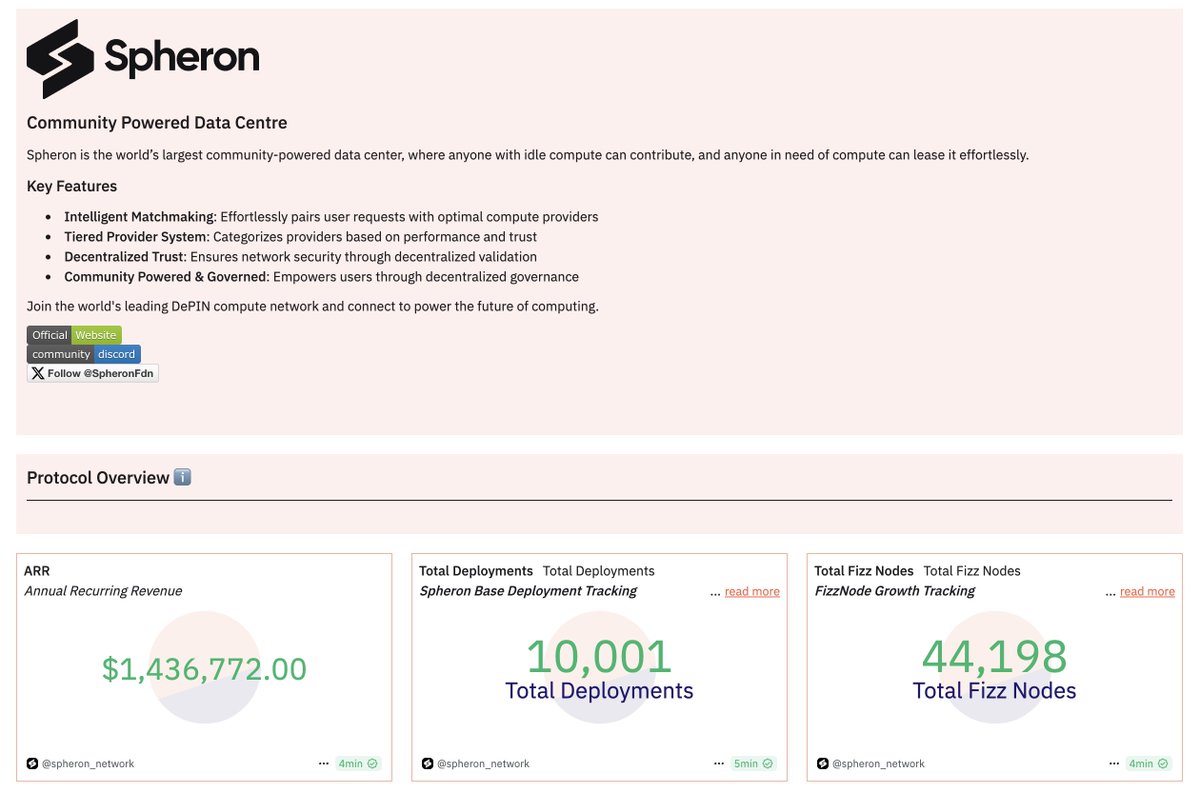Image resolution: width=1200 pixels, height=793 pixels.
Task: Click the Annual Recurring Revenue subtitle
Action: click(103, 591)
